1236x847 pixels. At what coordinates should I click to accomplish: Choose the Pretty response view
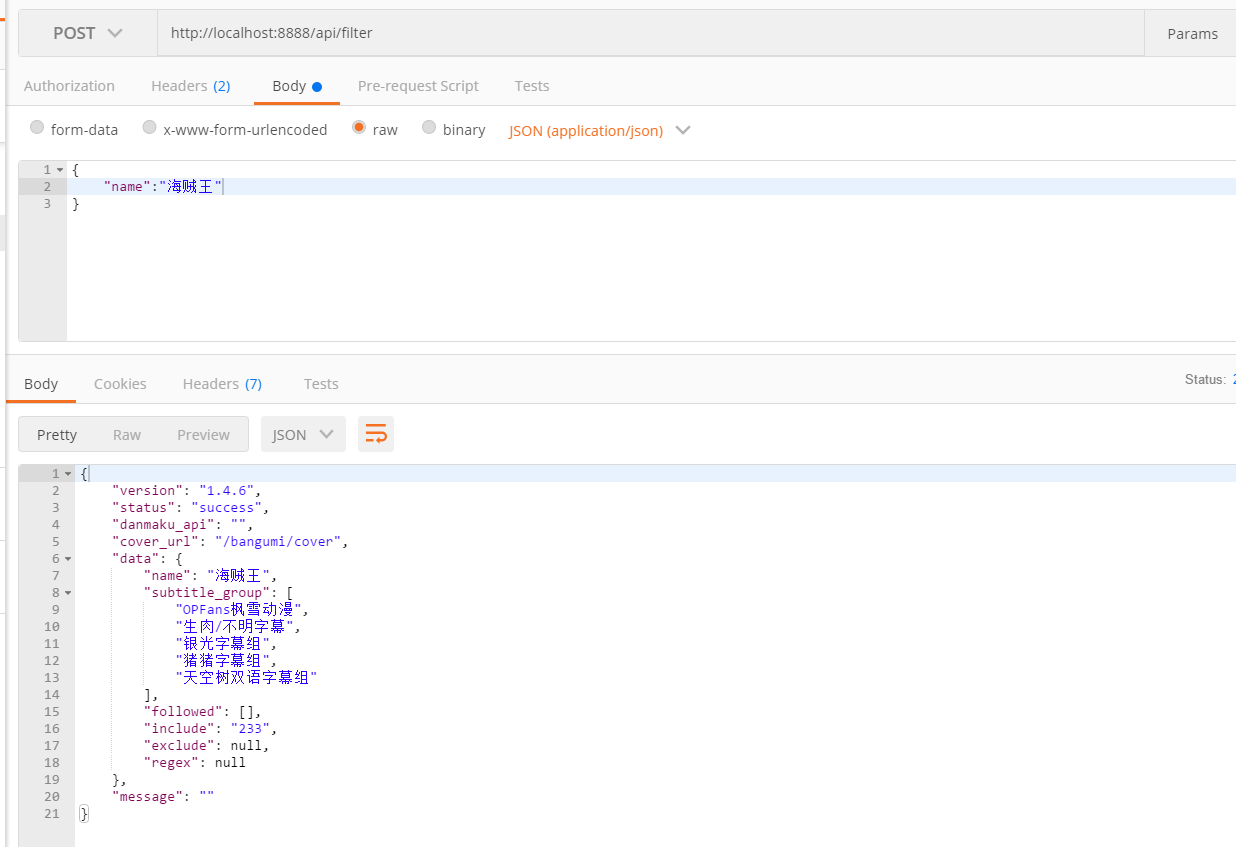[57, 434]
